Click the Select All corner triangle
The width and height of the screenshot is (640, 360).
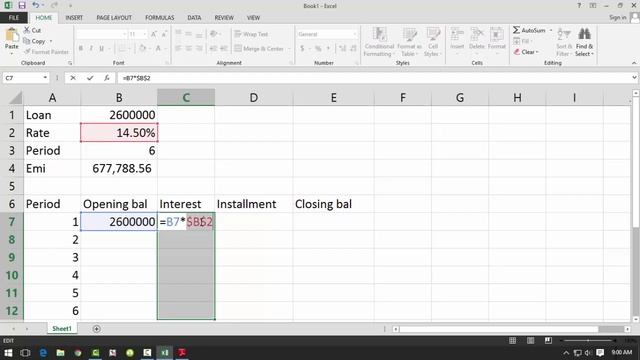(16, 98)
